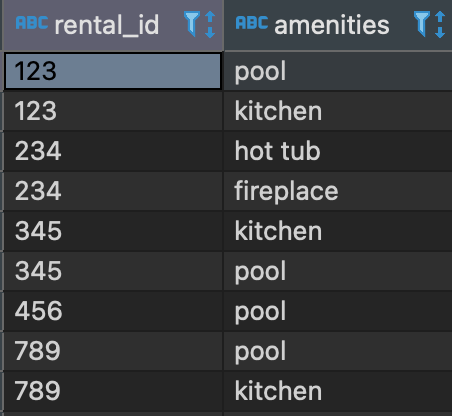Select the kitchen cell in the 789 row

(x=338, y=391)
